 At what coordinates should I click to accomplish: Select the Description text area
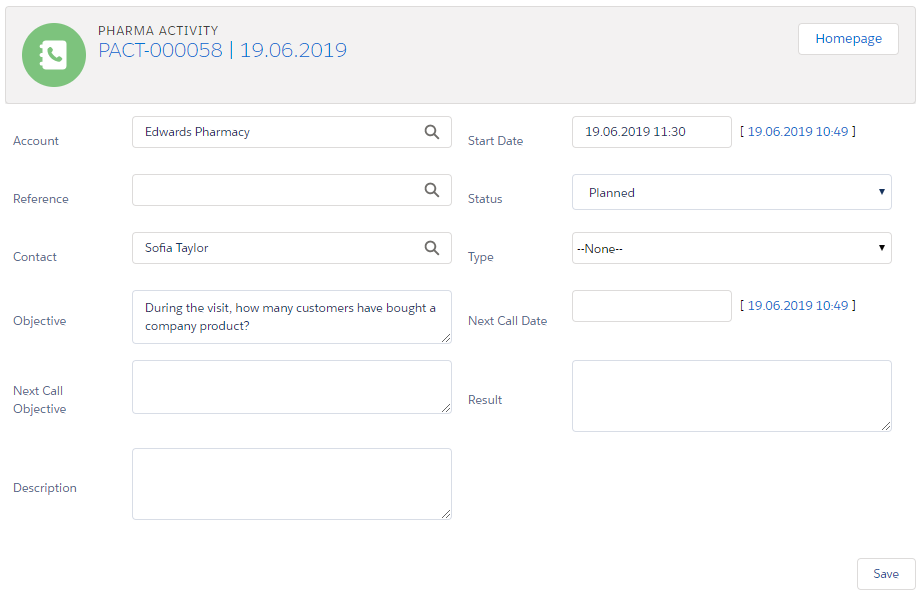point(291,484)
